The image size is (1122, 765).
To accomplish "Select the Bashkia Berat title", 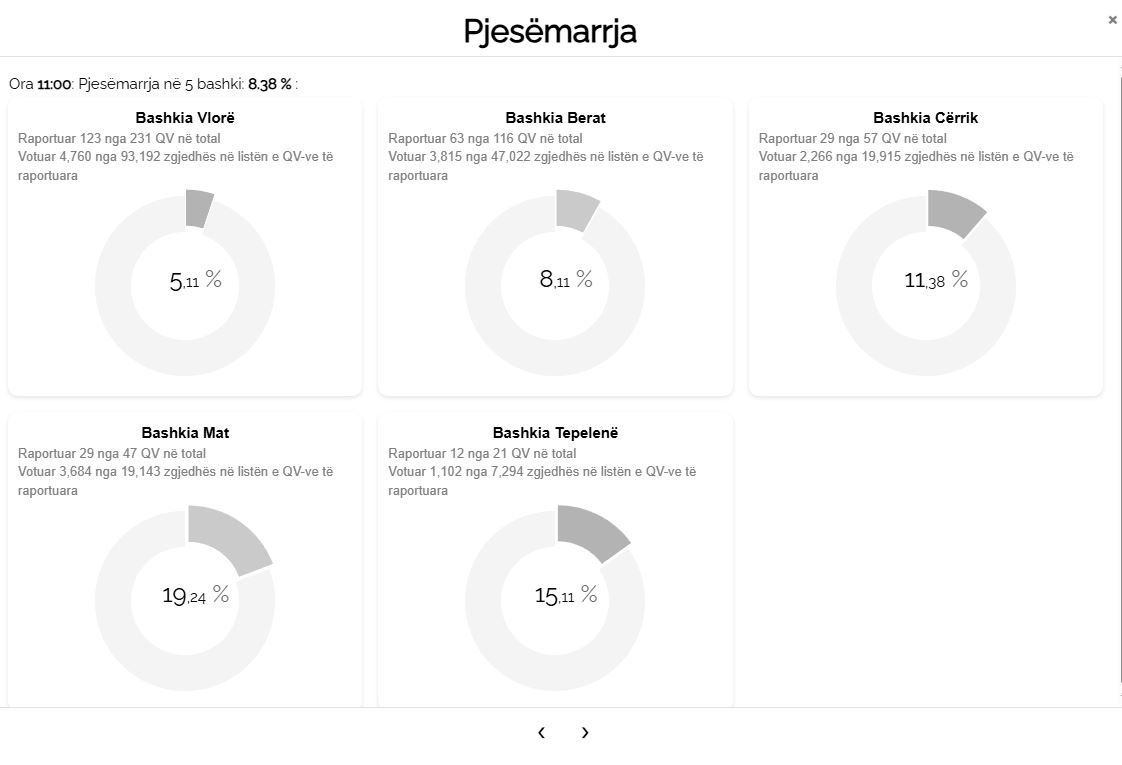I will pyautogui.click(x=555, y=118).
